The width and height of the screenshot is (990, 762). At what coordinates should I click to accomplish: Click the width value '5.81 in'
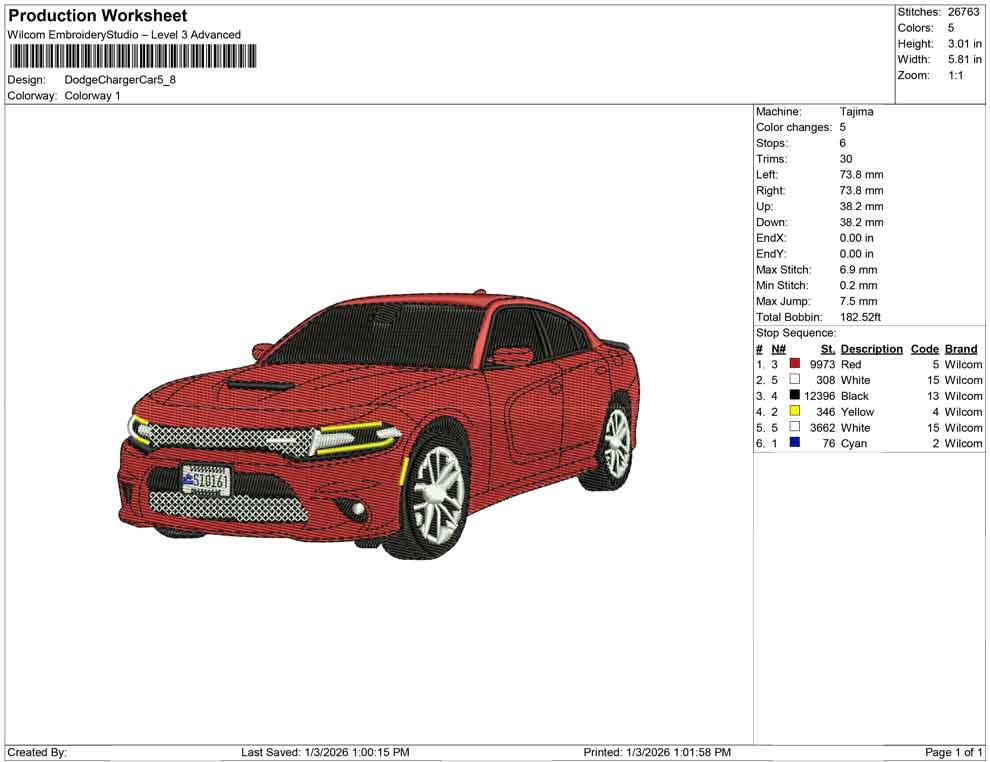coord(964,59)
